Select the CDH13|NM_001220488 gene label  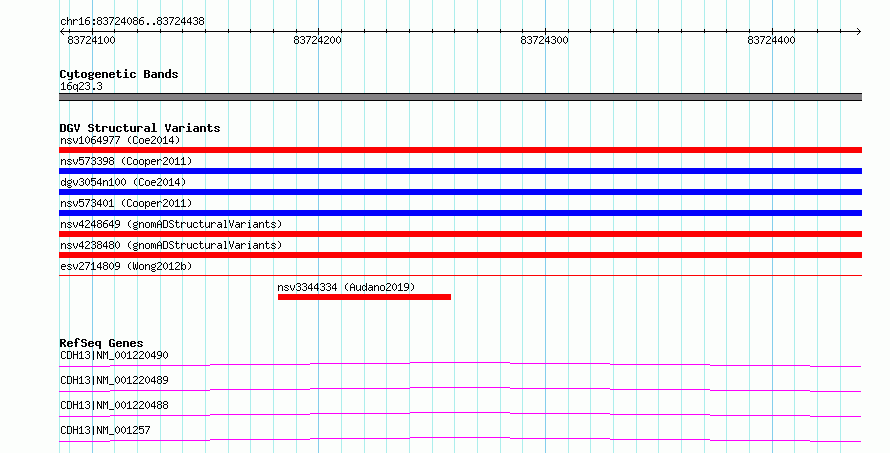click(114, 405)
